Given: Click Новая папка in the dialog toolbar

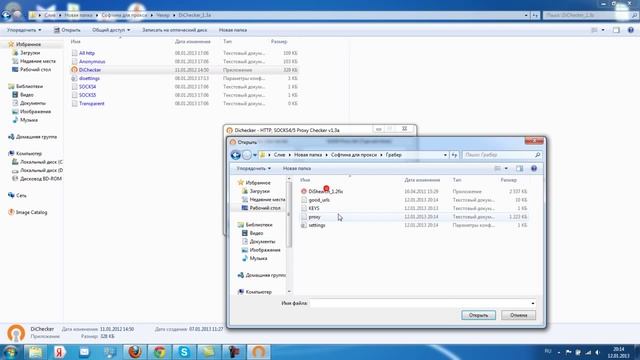Looking at the screenshot, I should coord(297,169).
